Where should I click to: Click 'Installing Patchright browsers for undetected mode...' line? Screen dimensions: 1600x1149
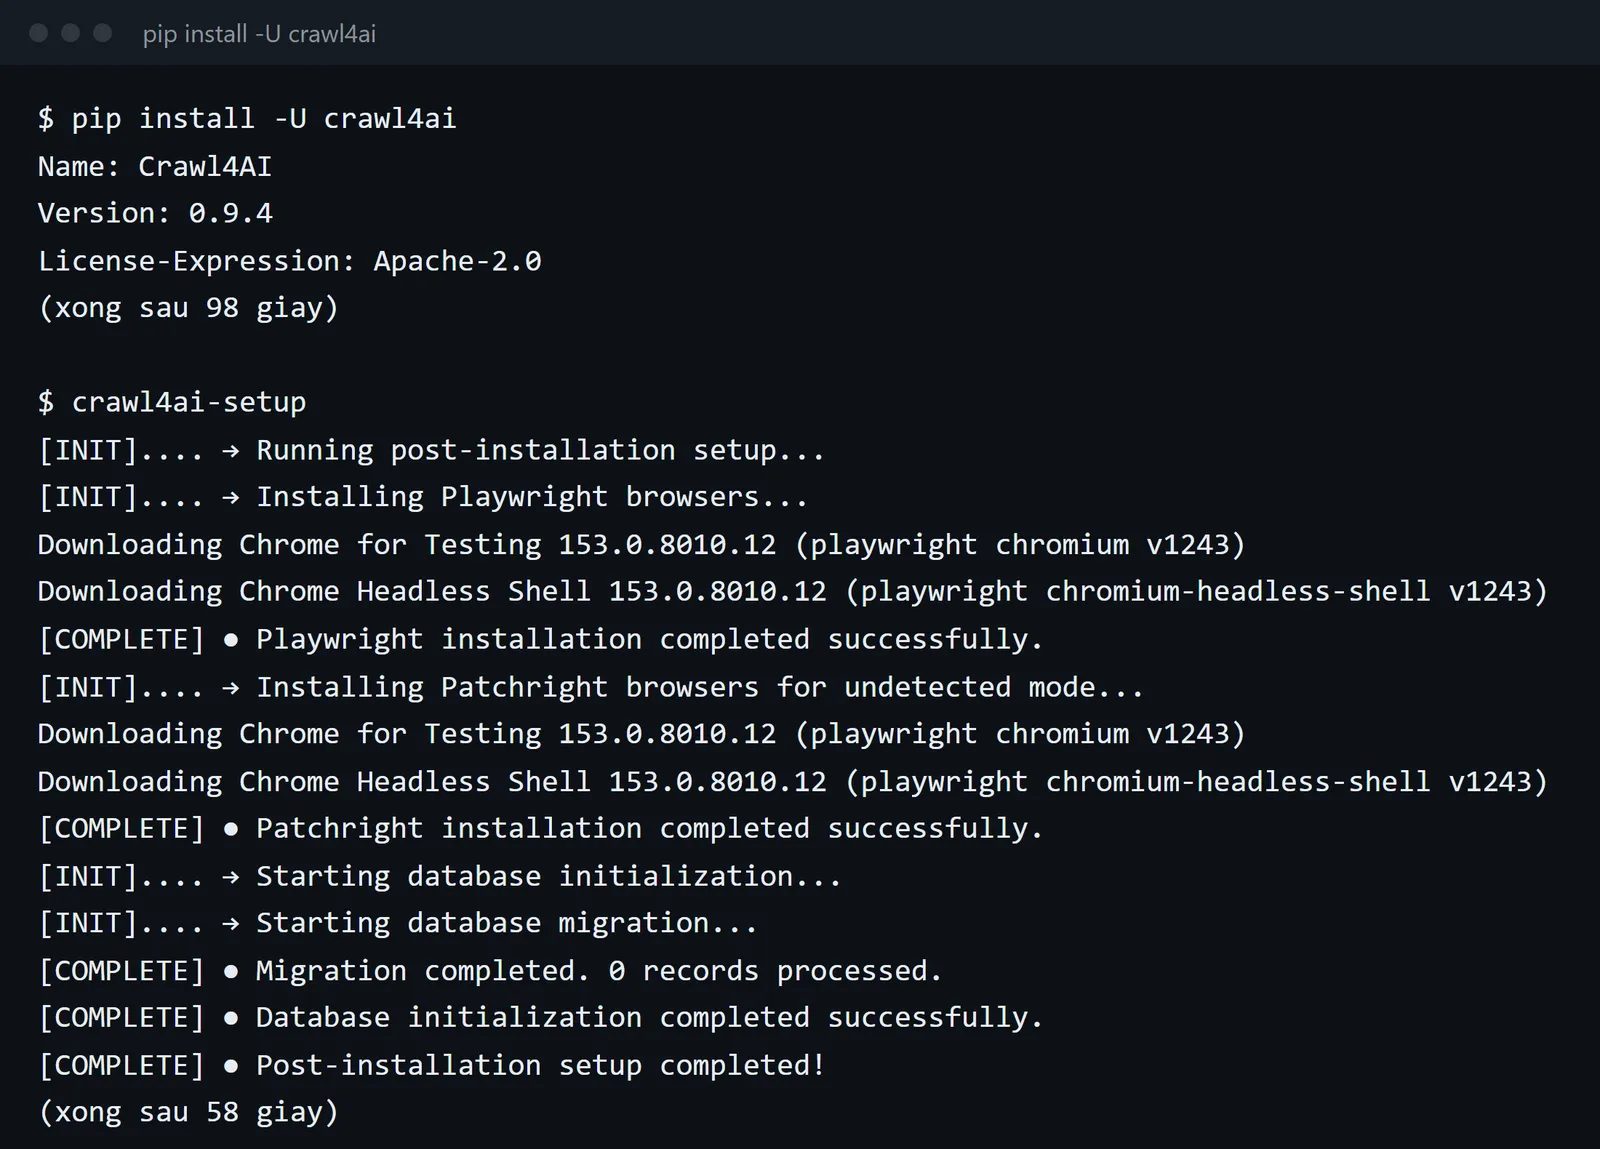point(591,687)
